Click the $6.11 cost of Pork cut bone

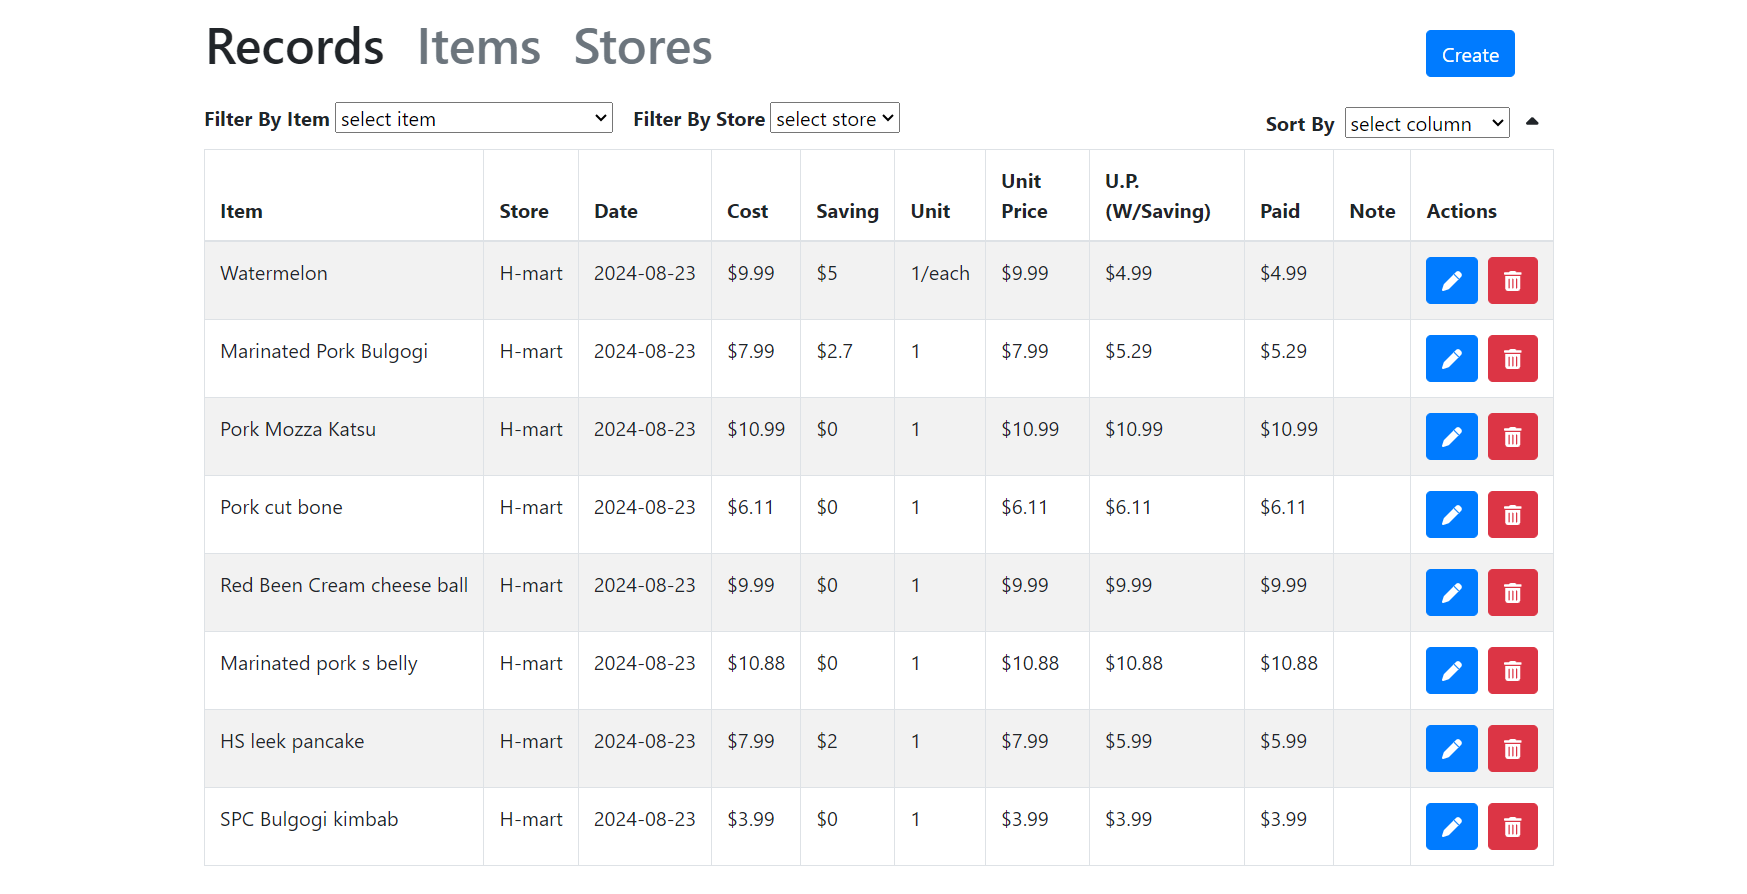[x=750, y=507]
